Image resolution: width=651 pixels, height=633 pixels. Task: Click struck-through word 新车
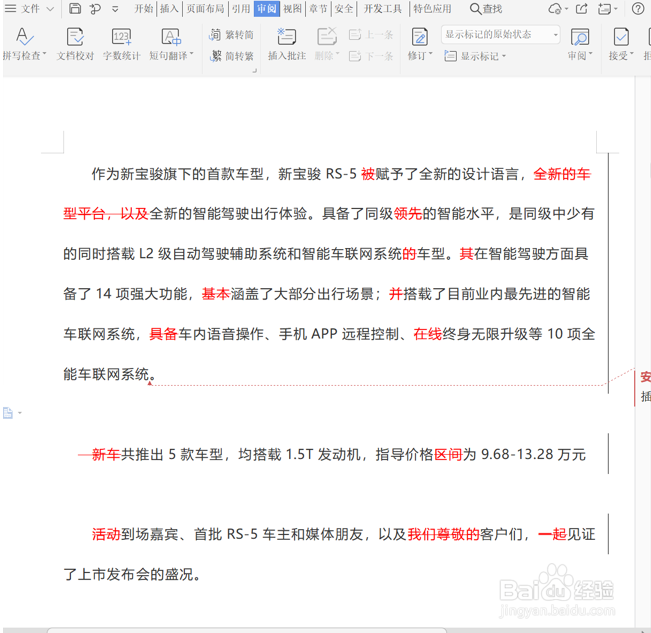pyautogui.click(x=106, y=455)
